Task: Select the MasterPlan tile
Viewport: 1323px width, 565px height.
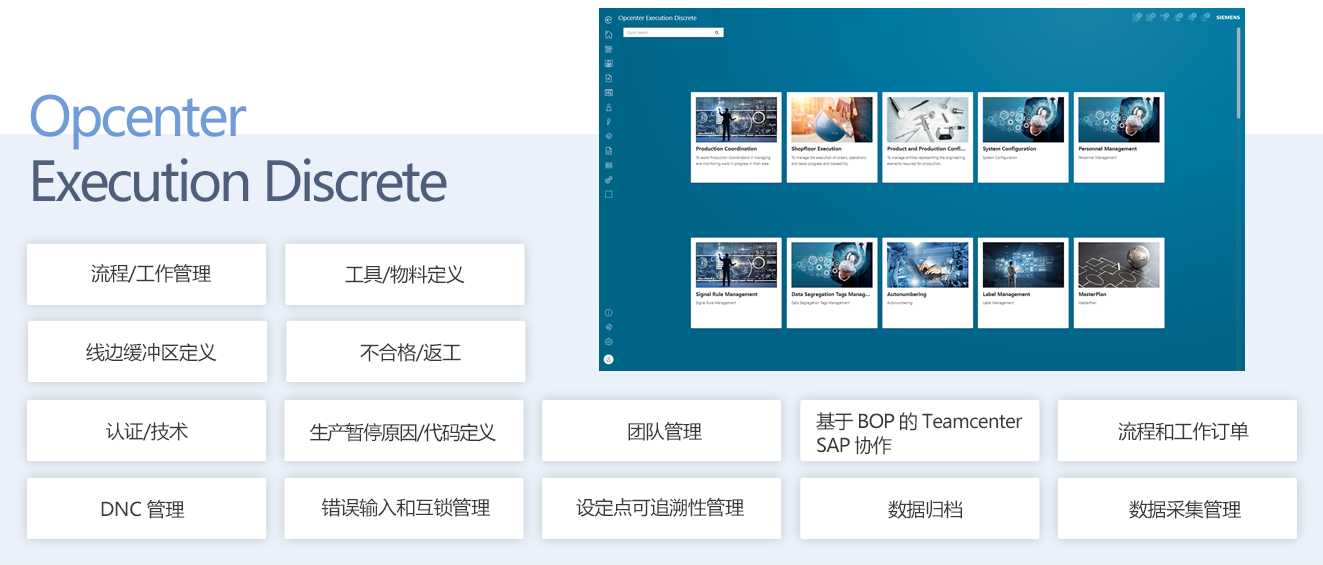Action: (1119, 283)
